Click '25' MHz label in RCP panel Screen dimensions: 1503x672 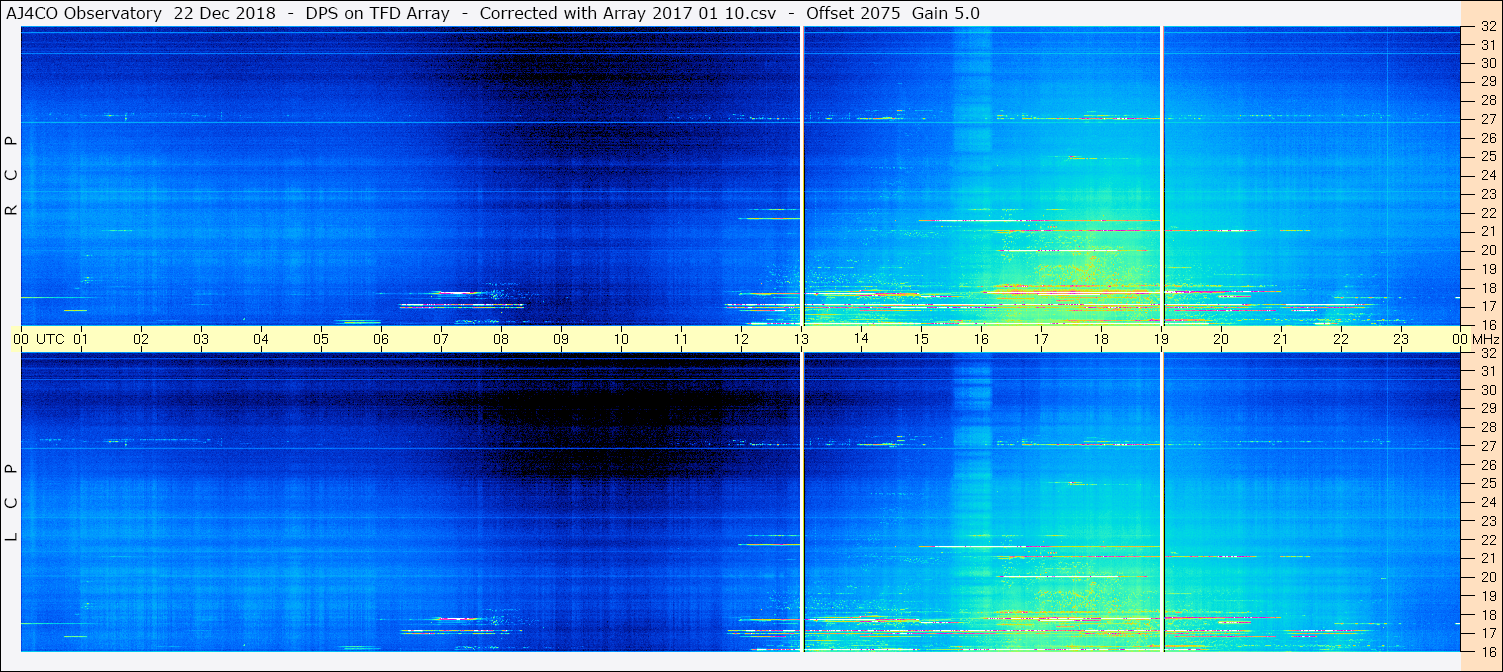point(1488,156)
